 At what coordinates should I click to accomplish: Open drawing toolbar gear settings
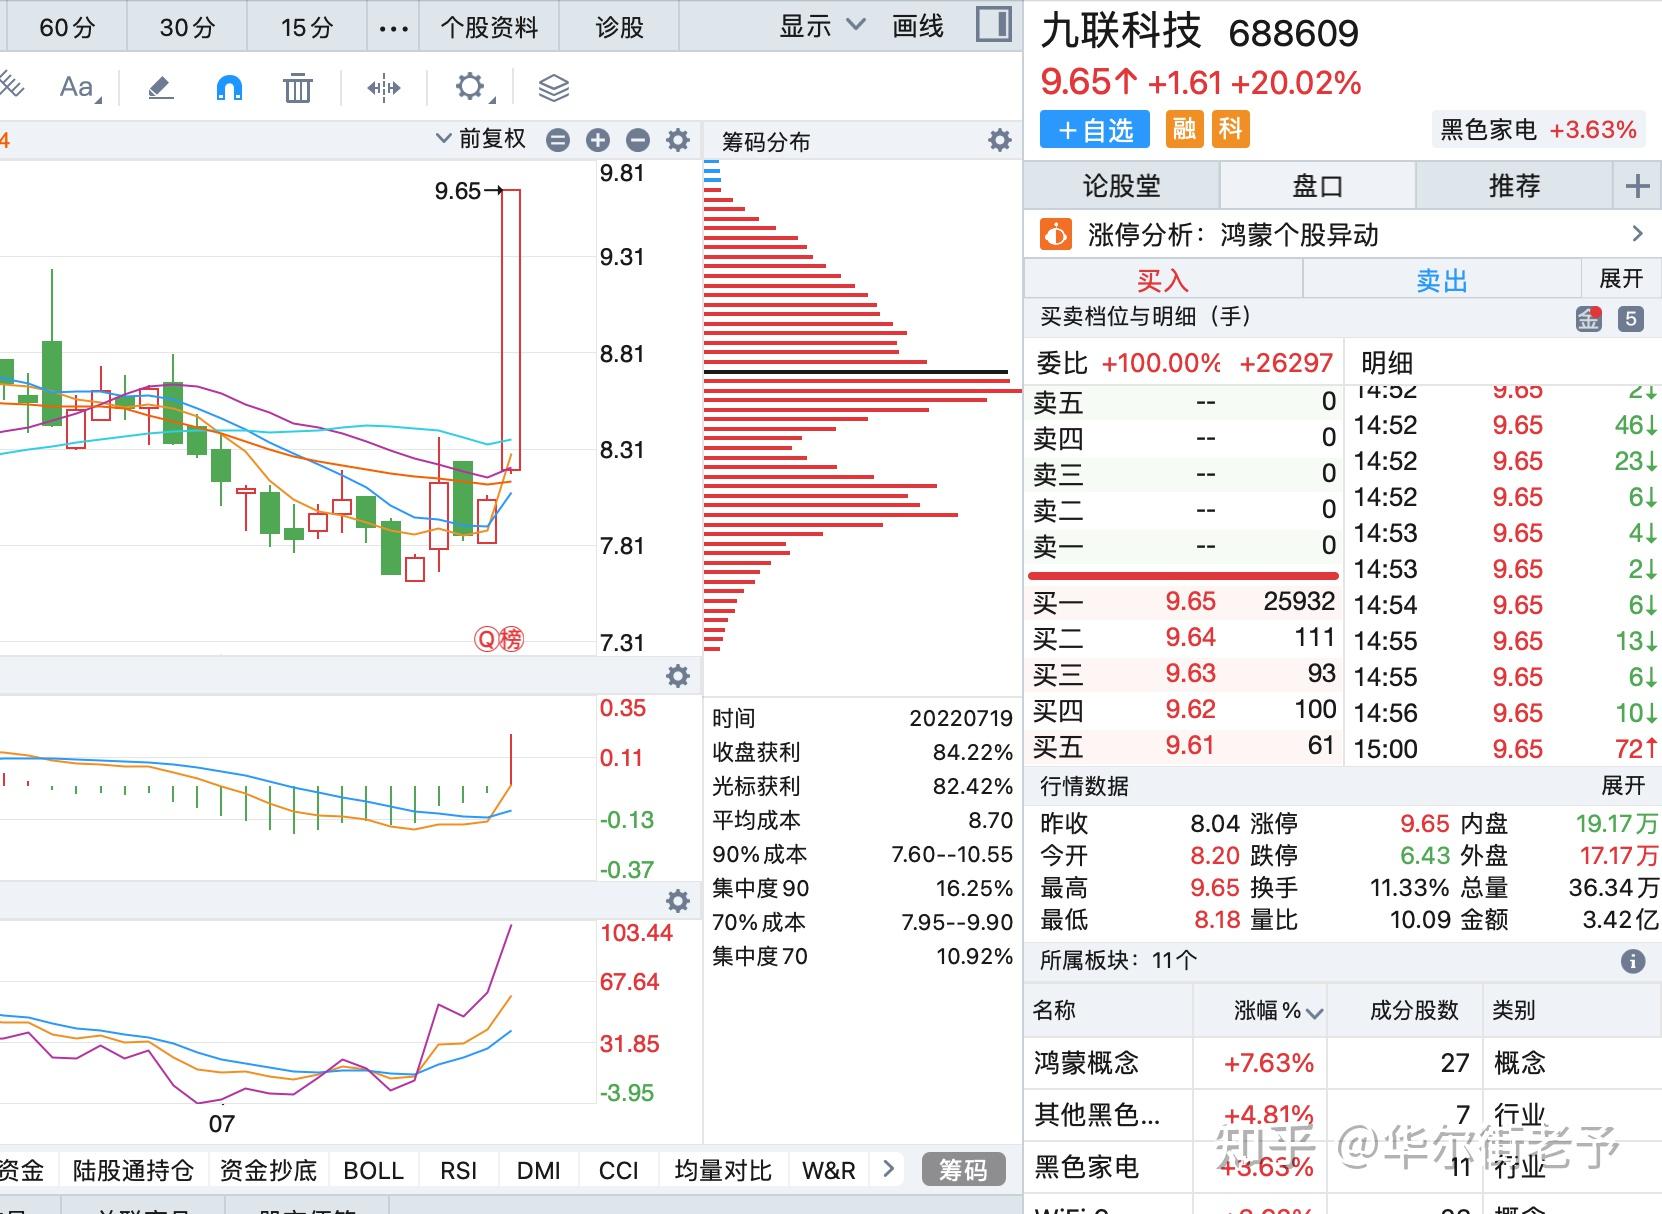click(x=472, y=87)
